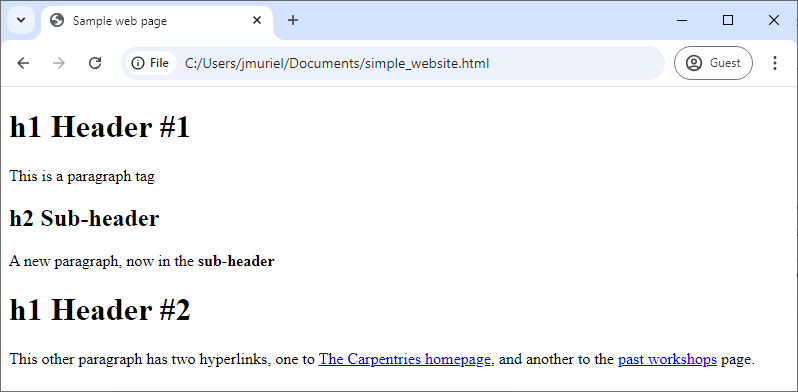Open Chrome three-dot menu

[775, 63]
